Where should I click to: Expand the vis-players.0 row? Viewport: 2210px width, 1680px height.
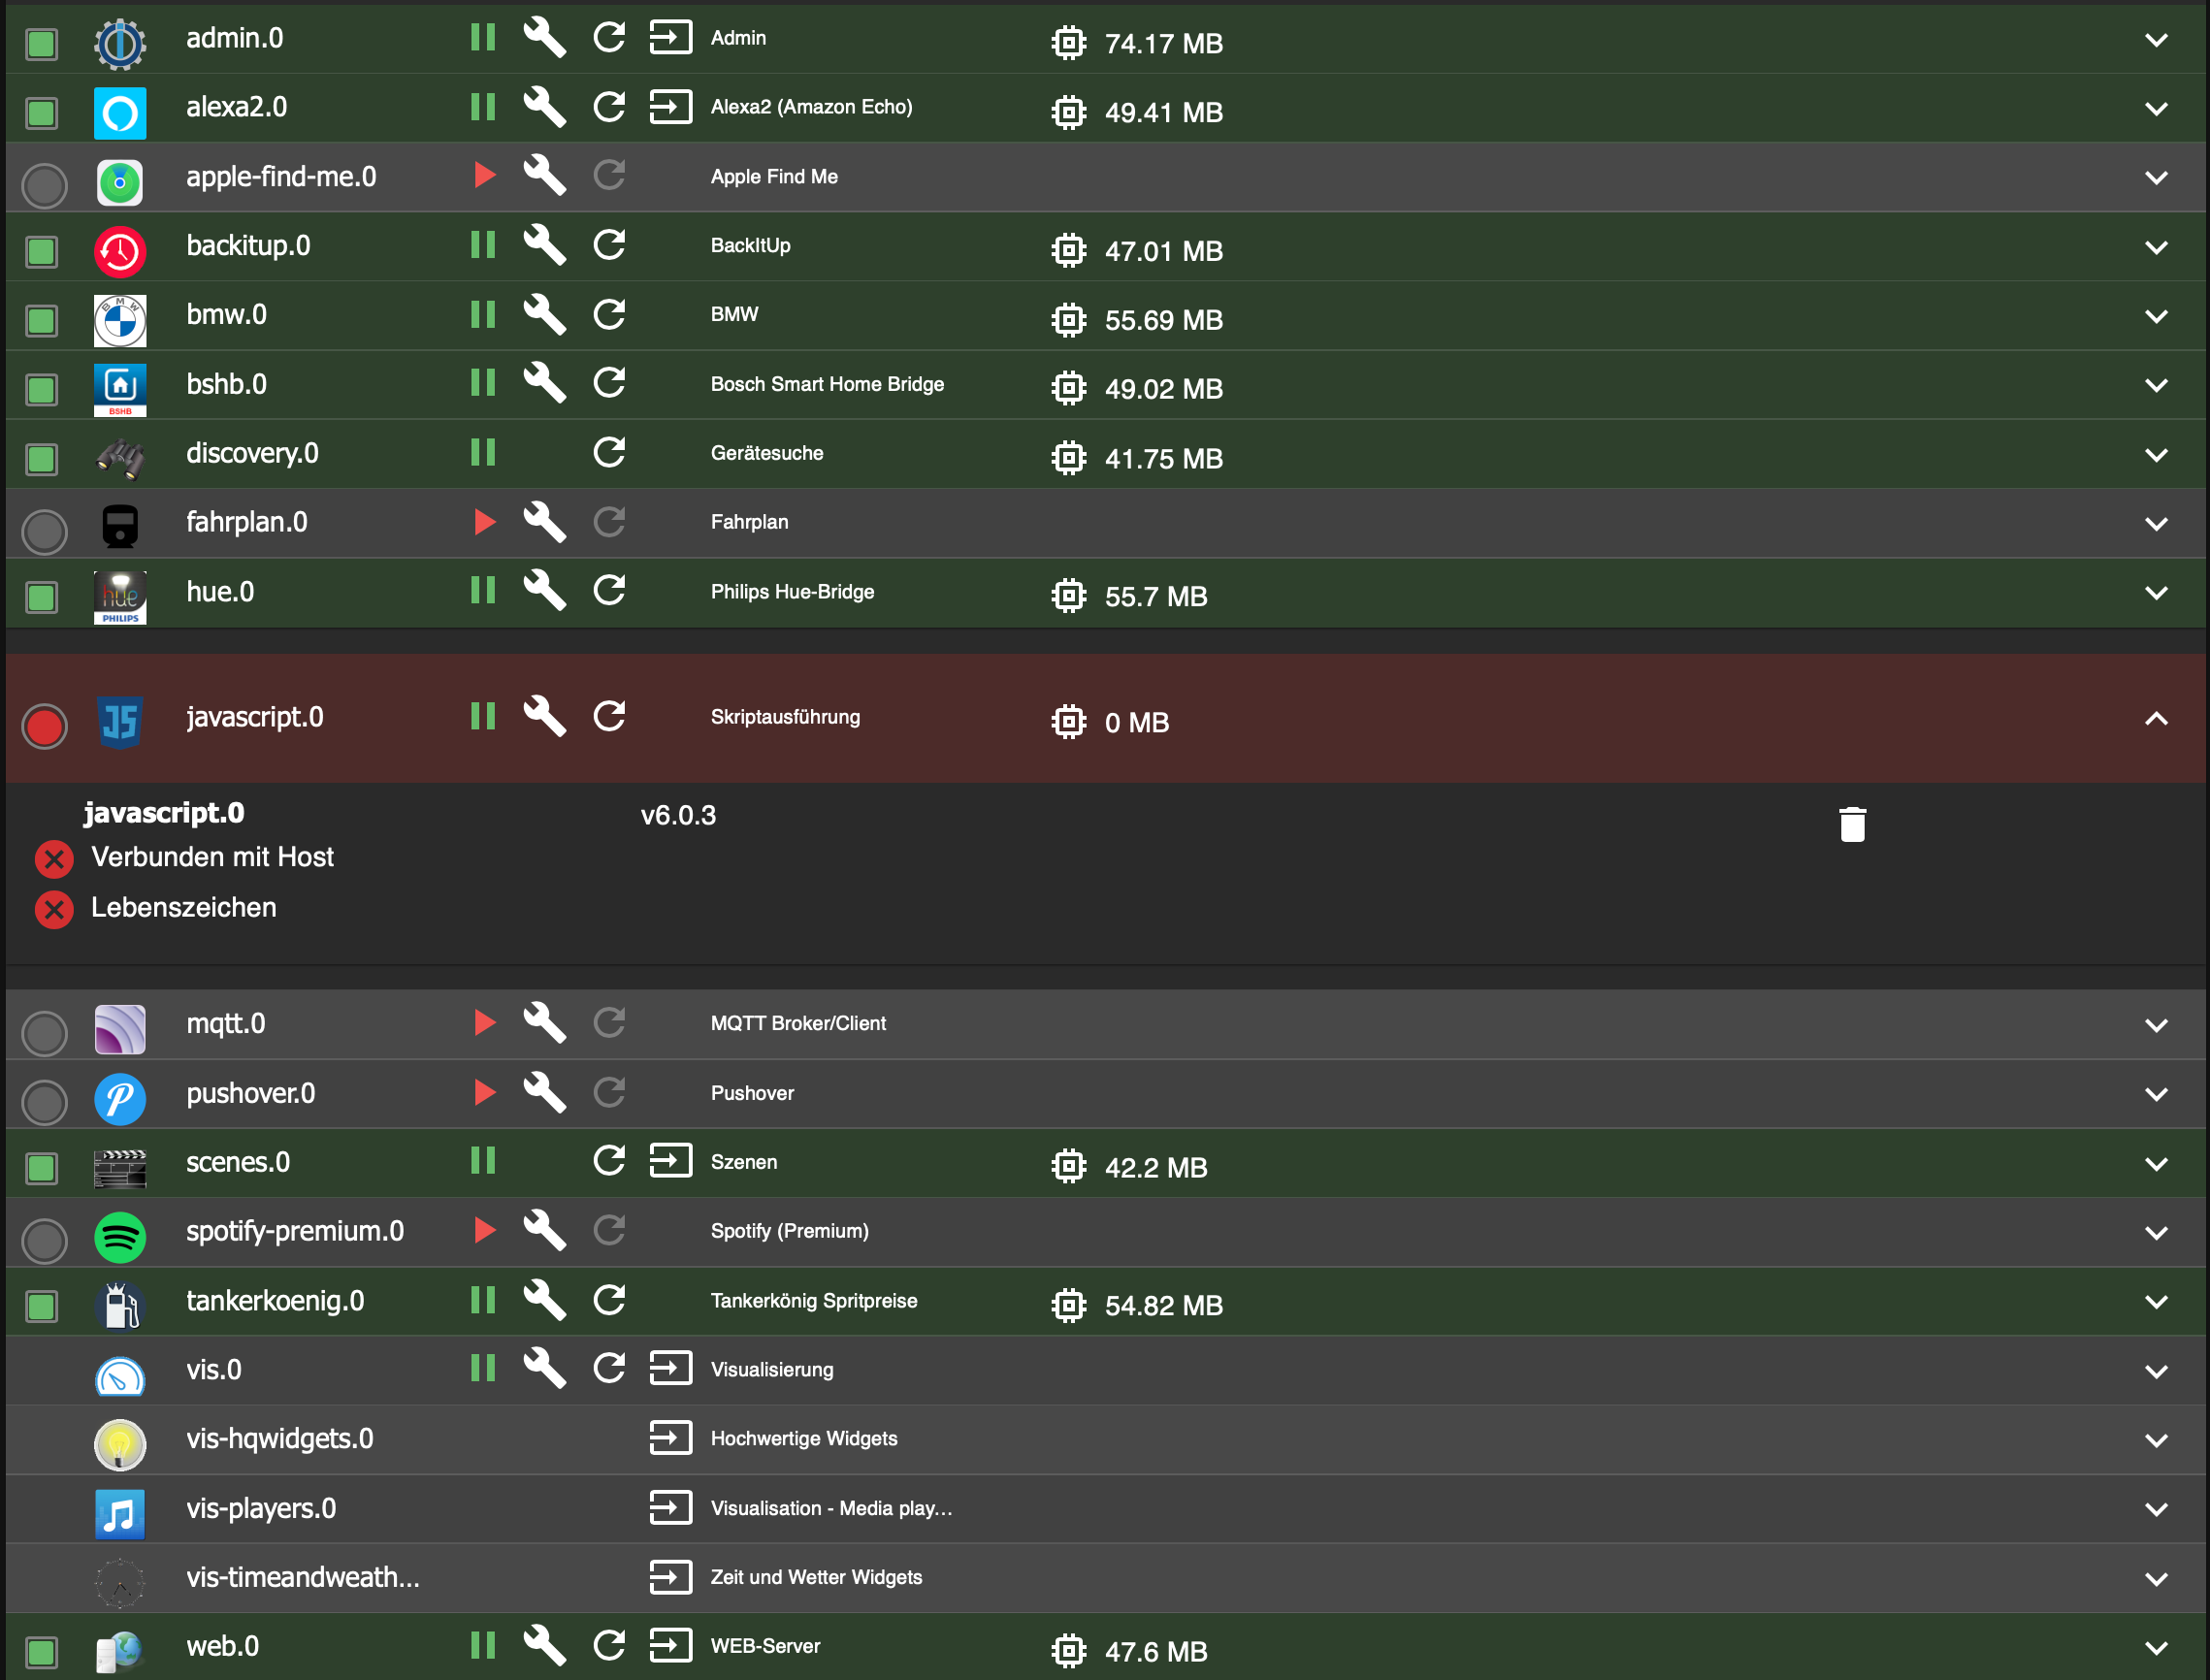tap(2156, 1509)
